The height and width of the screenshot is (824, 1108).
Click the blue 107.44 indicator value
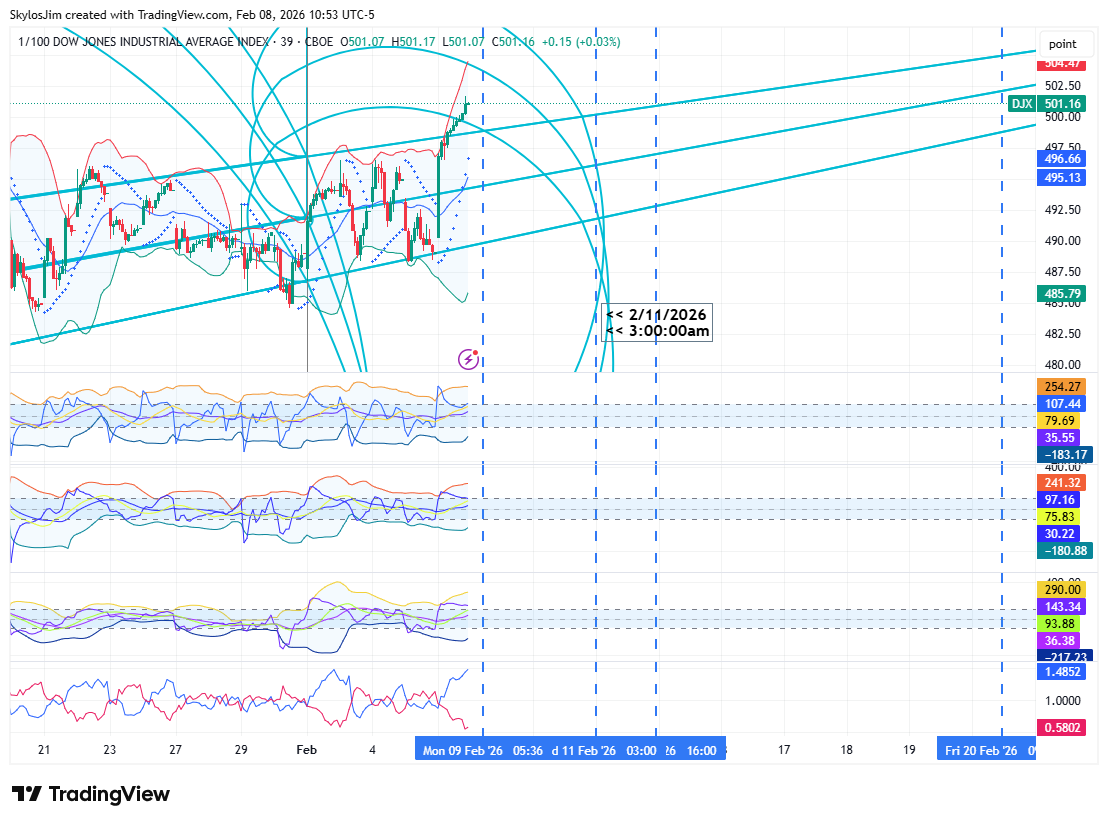(x=1062, y=404)
